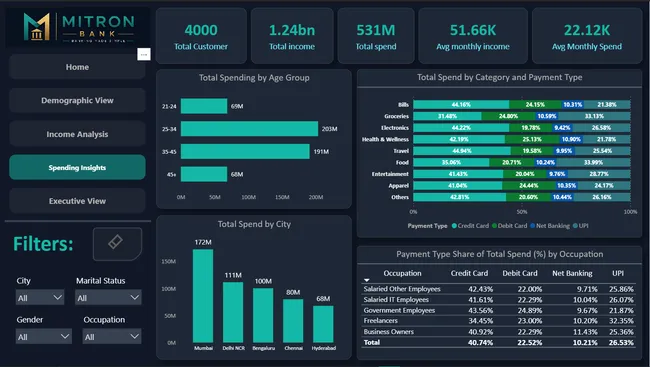This screenshot has width=650, height=367.
Task: Click the Delhi NCR city bar
Action: [233, 313]
